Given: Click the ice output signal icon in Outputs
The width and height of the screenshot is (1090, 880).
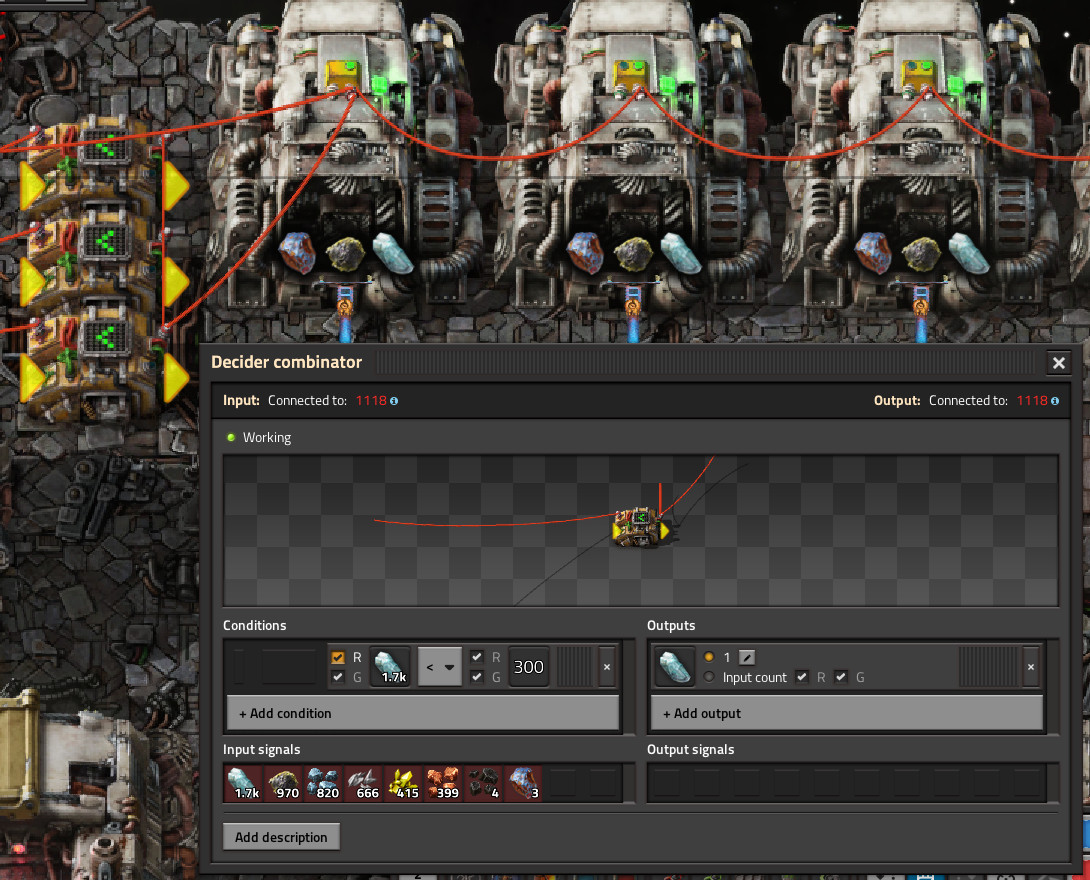Looking at the screenshot, I should (675, 667).
